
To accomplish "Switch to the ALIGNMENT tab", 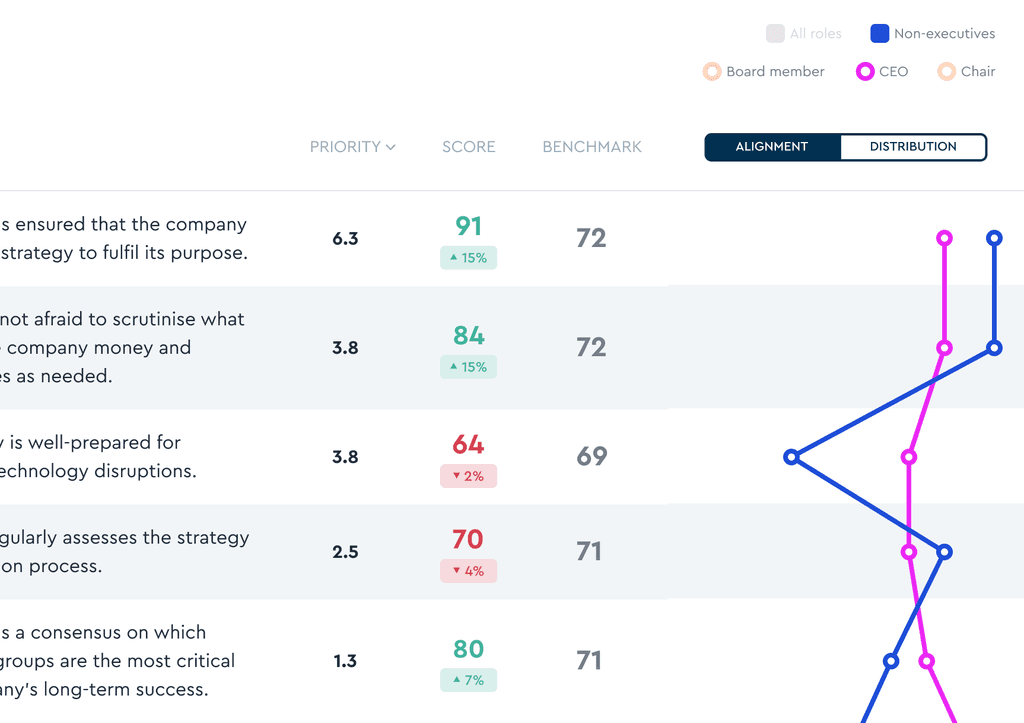I will coord(773,147).
